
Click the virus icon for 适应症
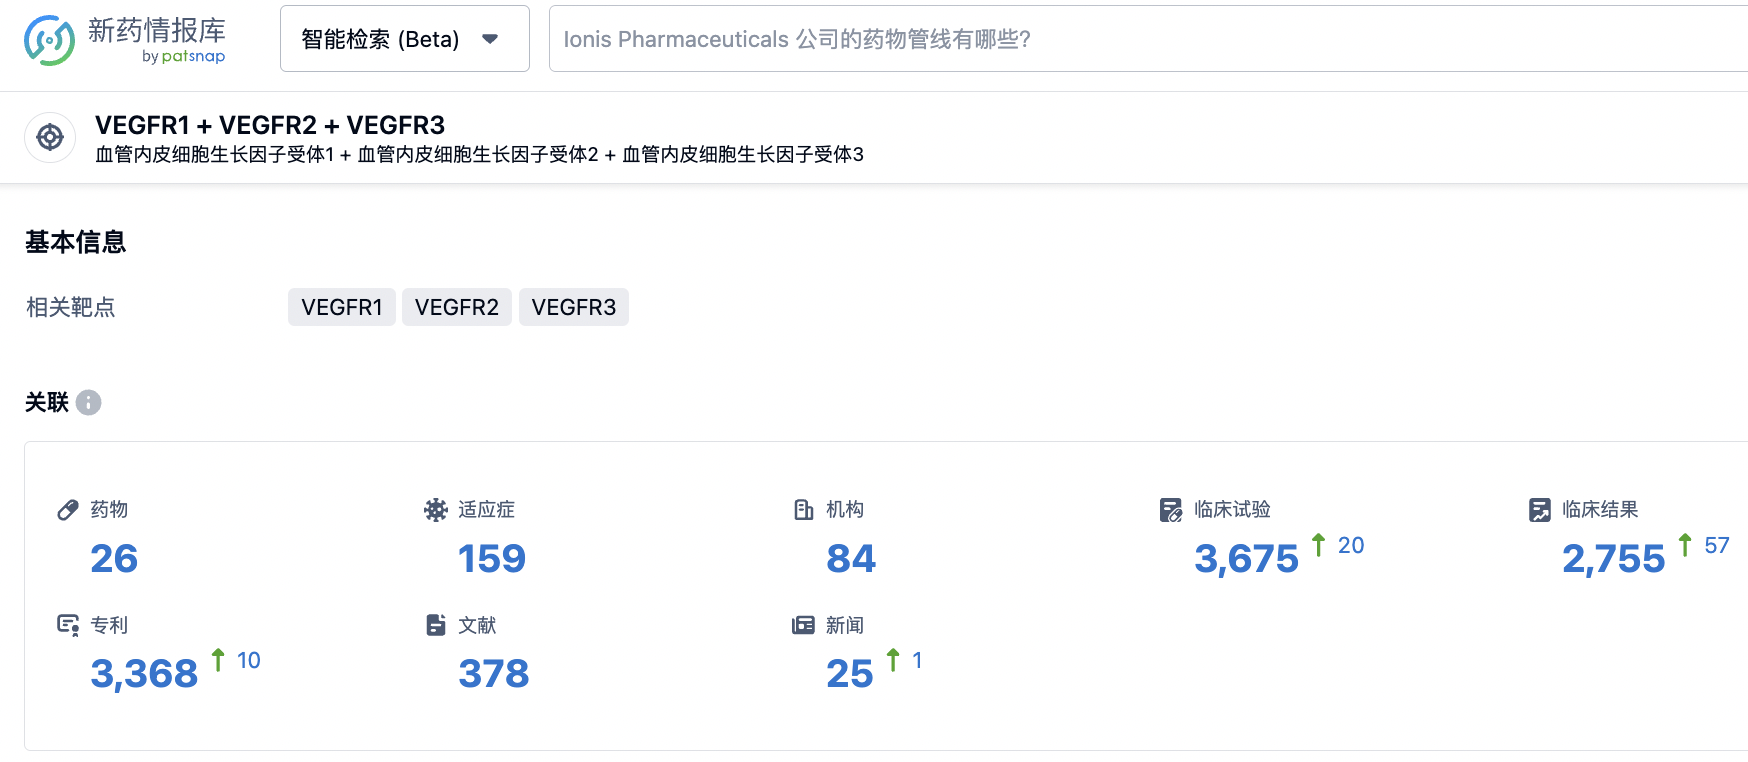(436, 510)
